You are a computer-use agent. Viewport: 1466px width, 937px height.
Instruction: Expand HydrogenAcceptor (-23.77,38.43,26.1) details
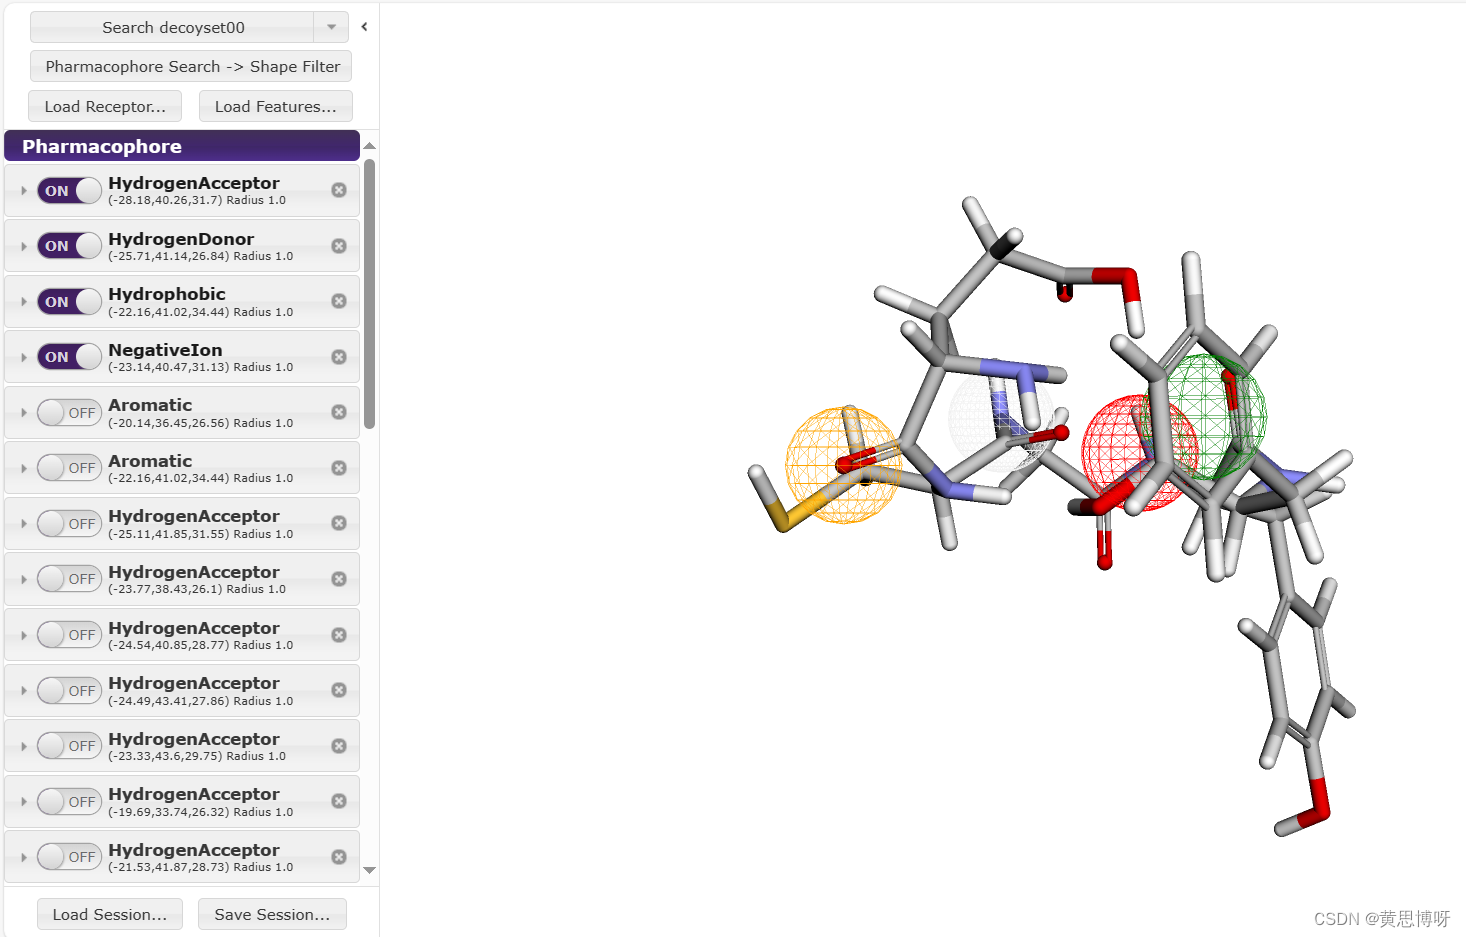point(23,579)
